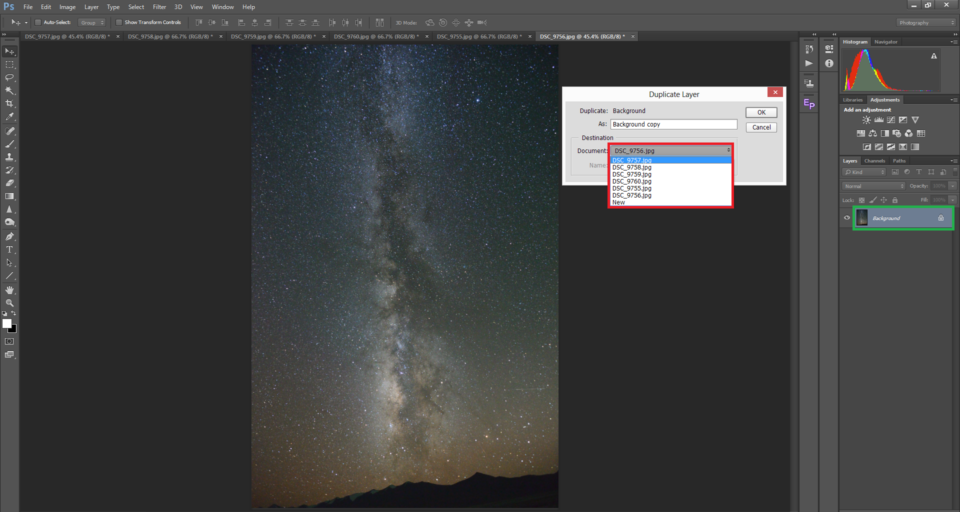Open the purple EP extension panel icon
960x512 pixels.
tap(809, 103)
